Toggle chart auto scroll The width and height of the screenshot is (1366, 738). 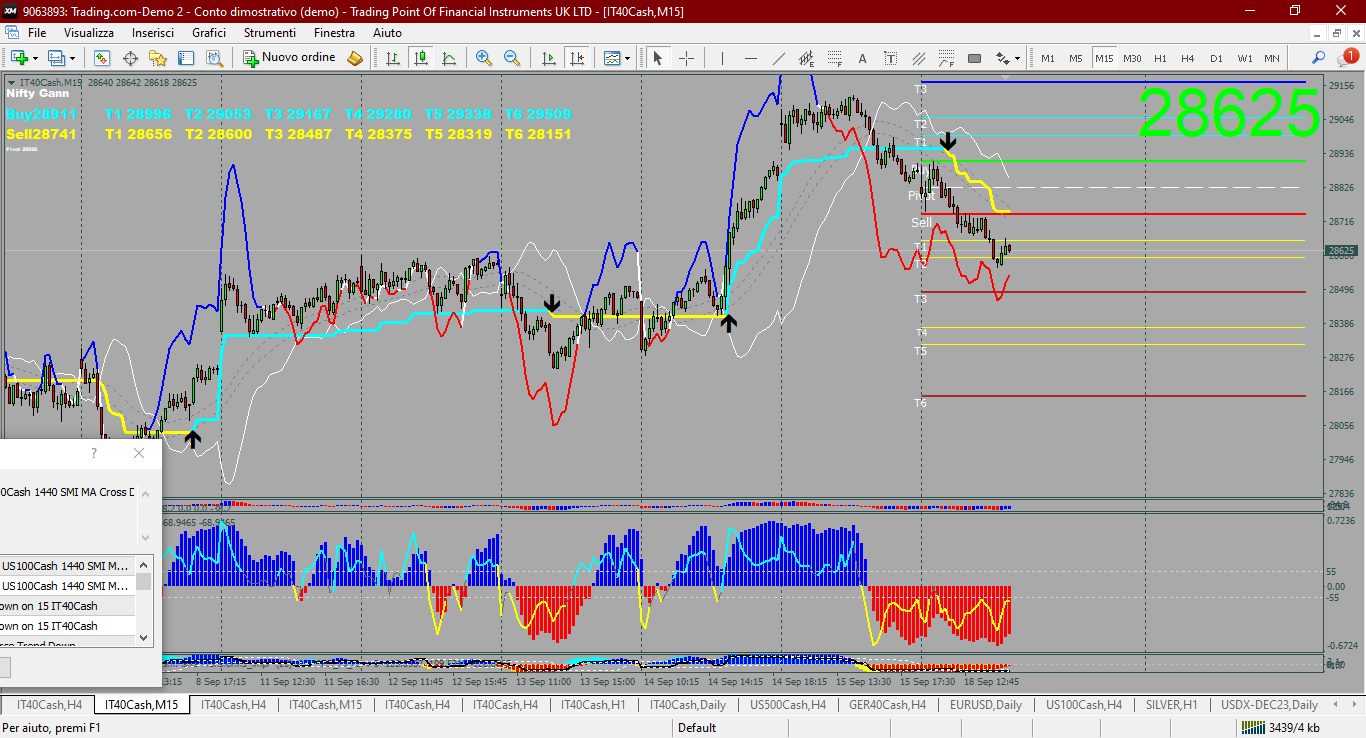549,58
